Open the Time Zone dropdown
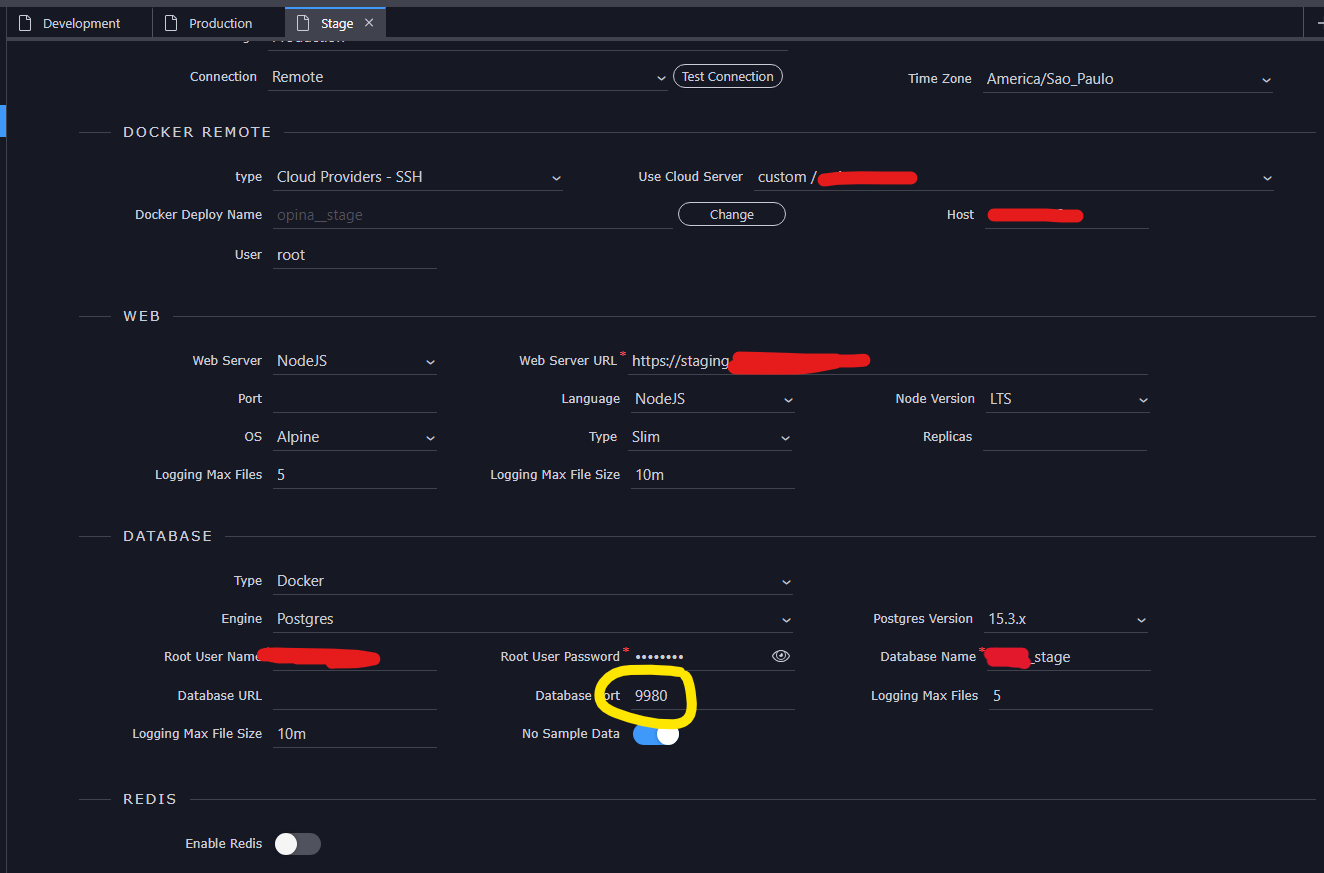The width and height of the screenshot is (1324, 873). point(1128,79)
